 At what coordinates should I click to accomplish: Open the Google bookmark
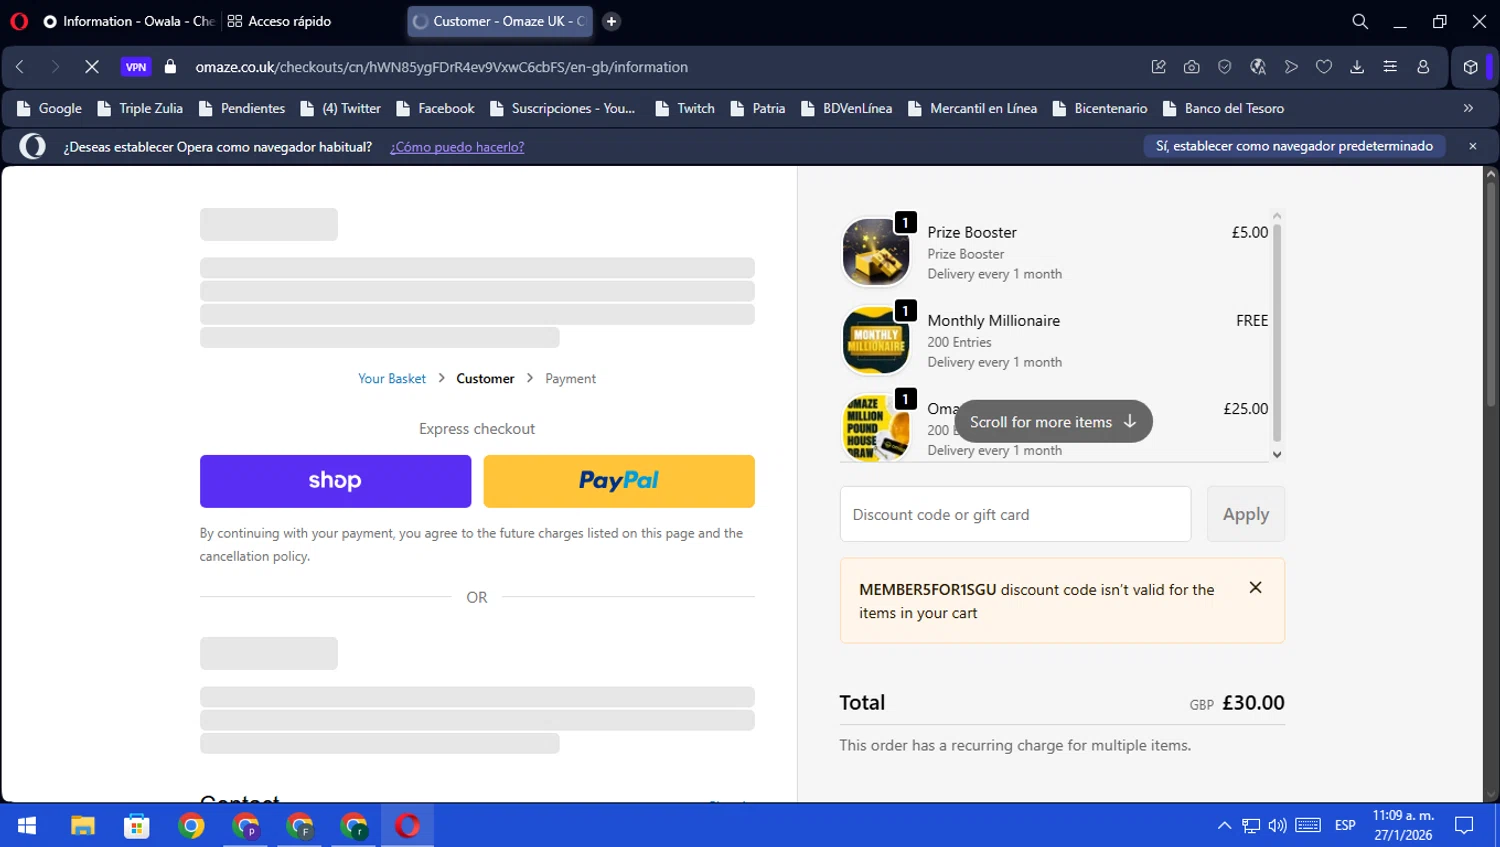point(49,108)
